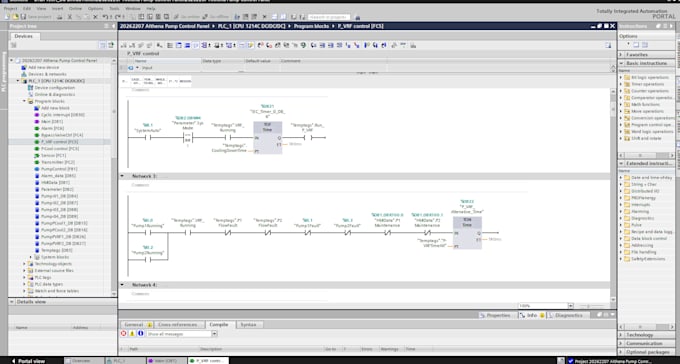The image size is (680, 364).
Task: Click Add new block icon
Action: pyautogui.click(x=37, y=108)
